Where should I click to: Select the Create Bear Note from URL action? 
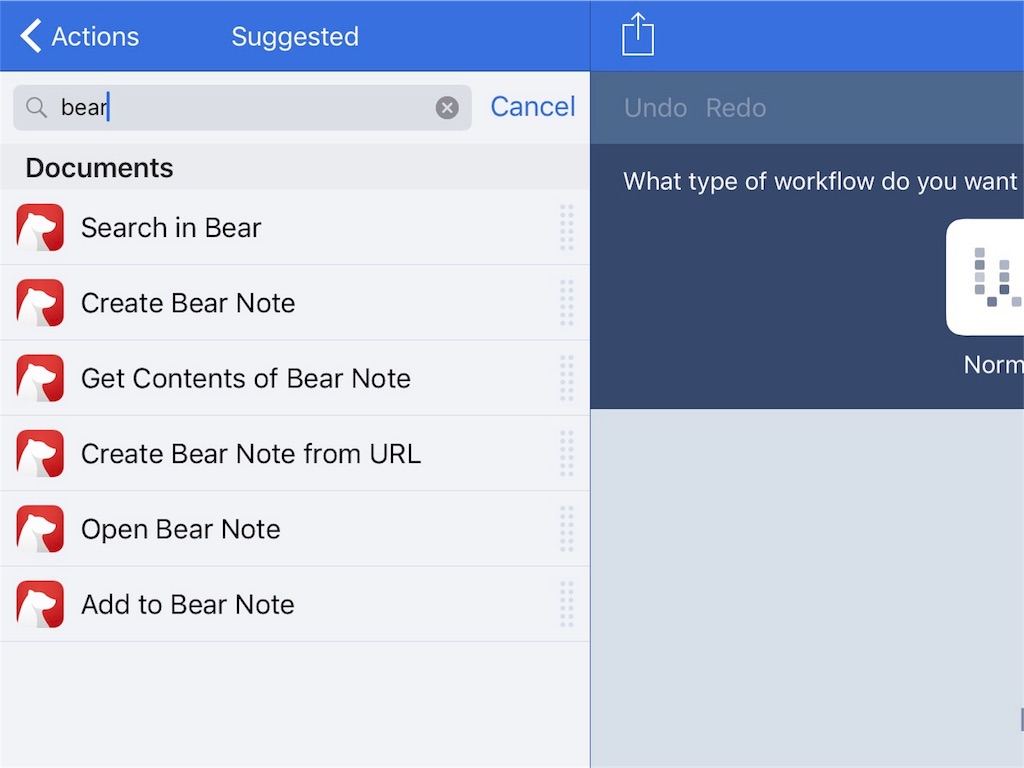(251, 454)
